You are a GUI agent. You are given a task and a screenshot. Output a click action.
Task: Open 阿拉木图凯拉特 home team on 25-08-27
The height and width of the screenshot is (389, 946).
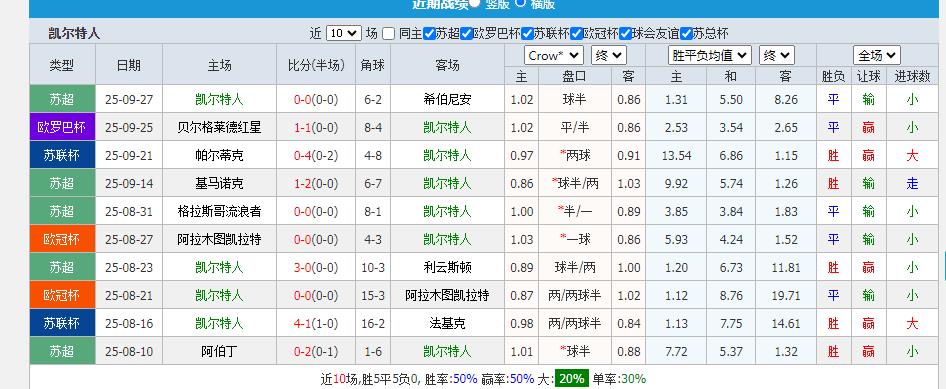tap(219, 239)
